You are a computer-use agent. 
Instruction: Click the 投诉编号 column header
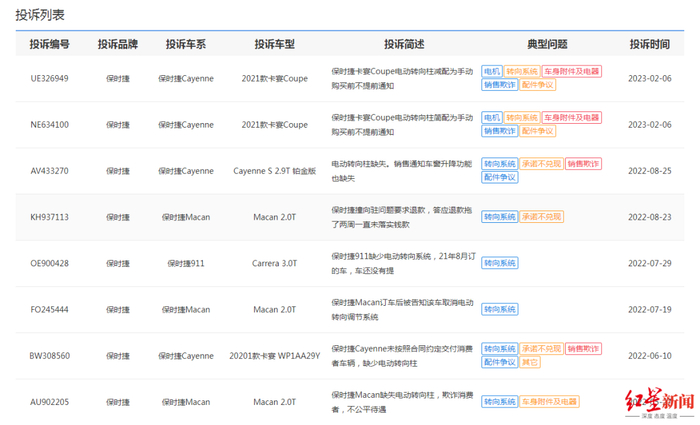pos(50,44)
